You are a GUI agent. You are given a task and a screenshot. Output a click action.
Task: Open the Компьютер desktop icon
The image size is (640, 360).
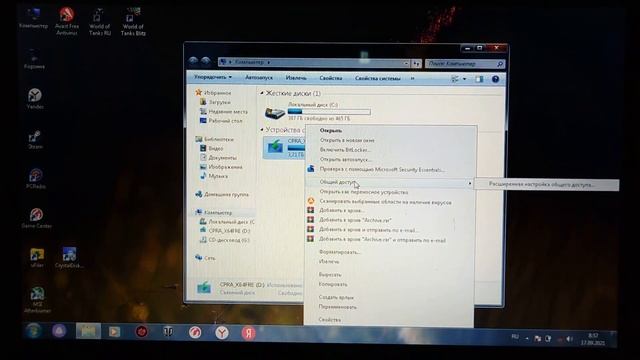(x=33, y=19)
